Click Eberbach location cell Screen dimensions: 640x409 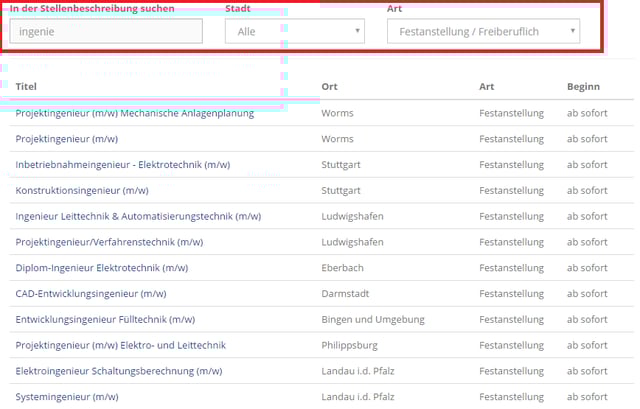[342, 268]
